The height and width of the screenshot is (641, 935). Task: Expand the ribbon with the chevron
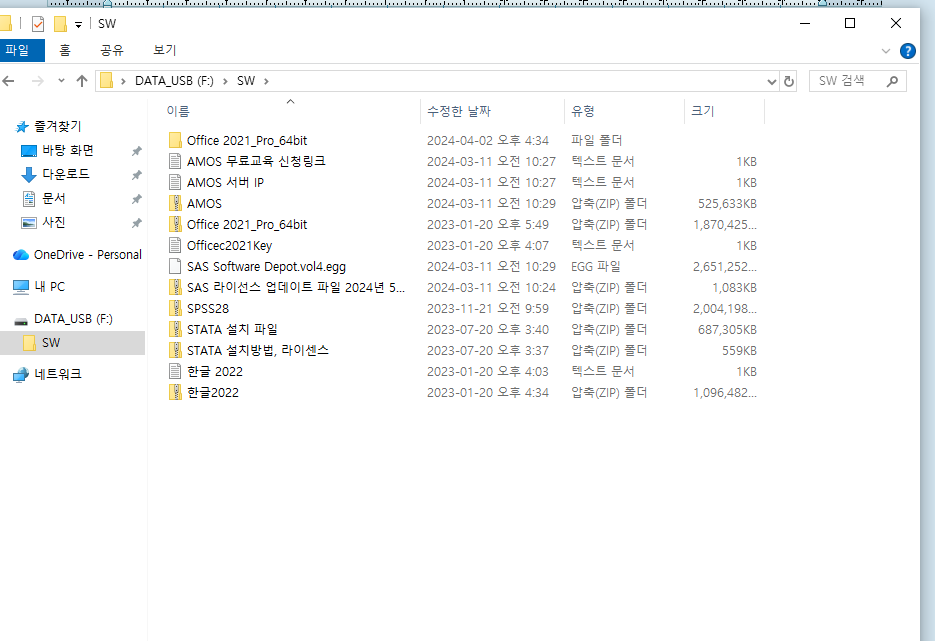click(886, 51)
